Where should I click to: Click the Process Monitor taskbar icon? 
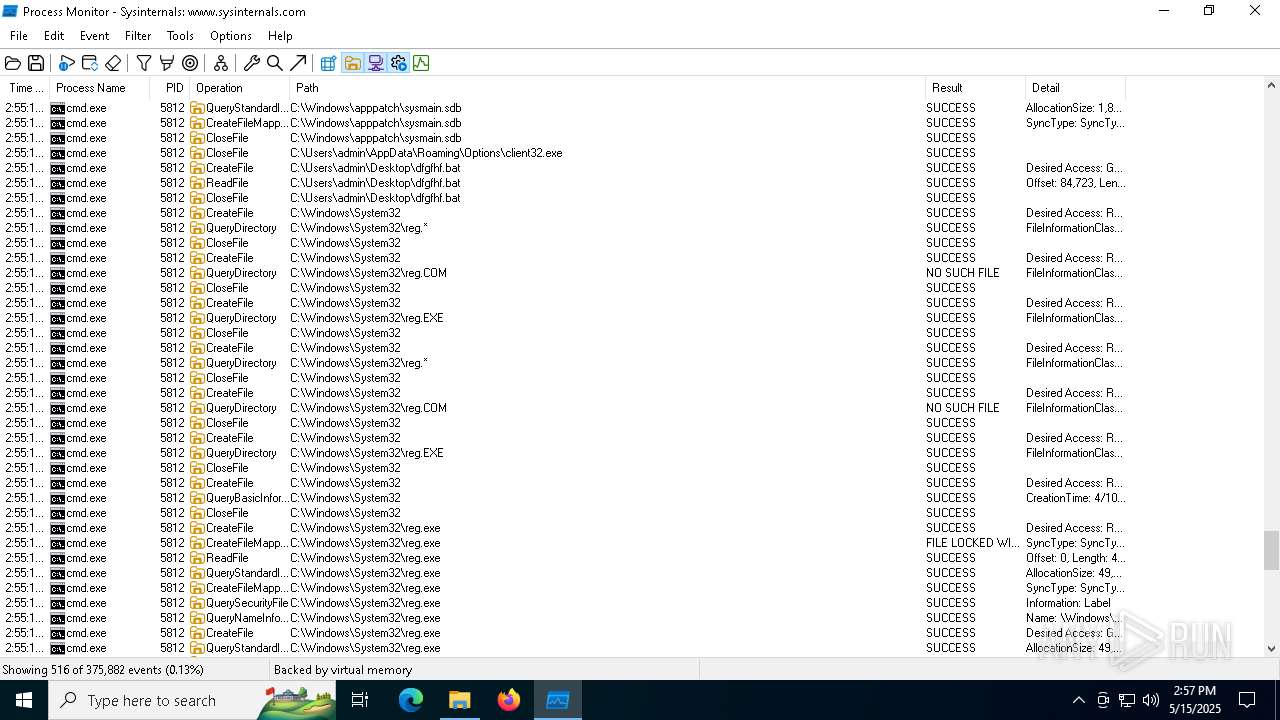pos(558,700)
